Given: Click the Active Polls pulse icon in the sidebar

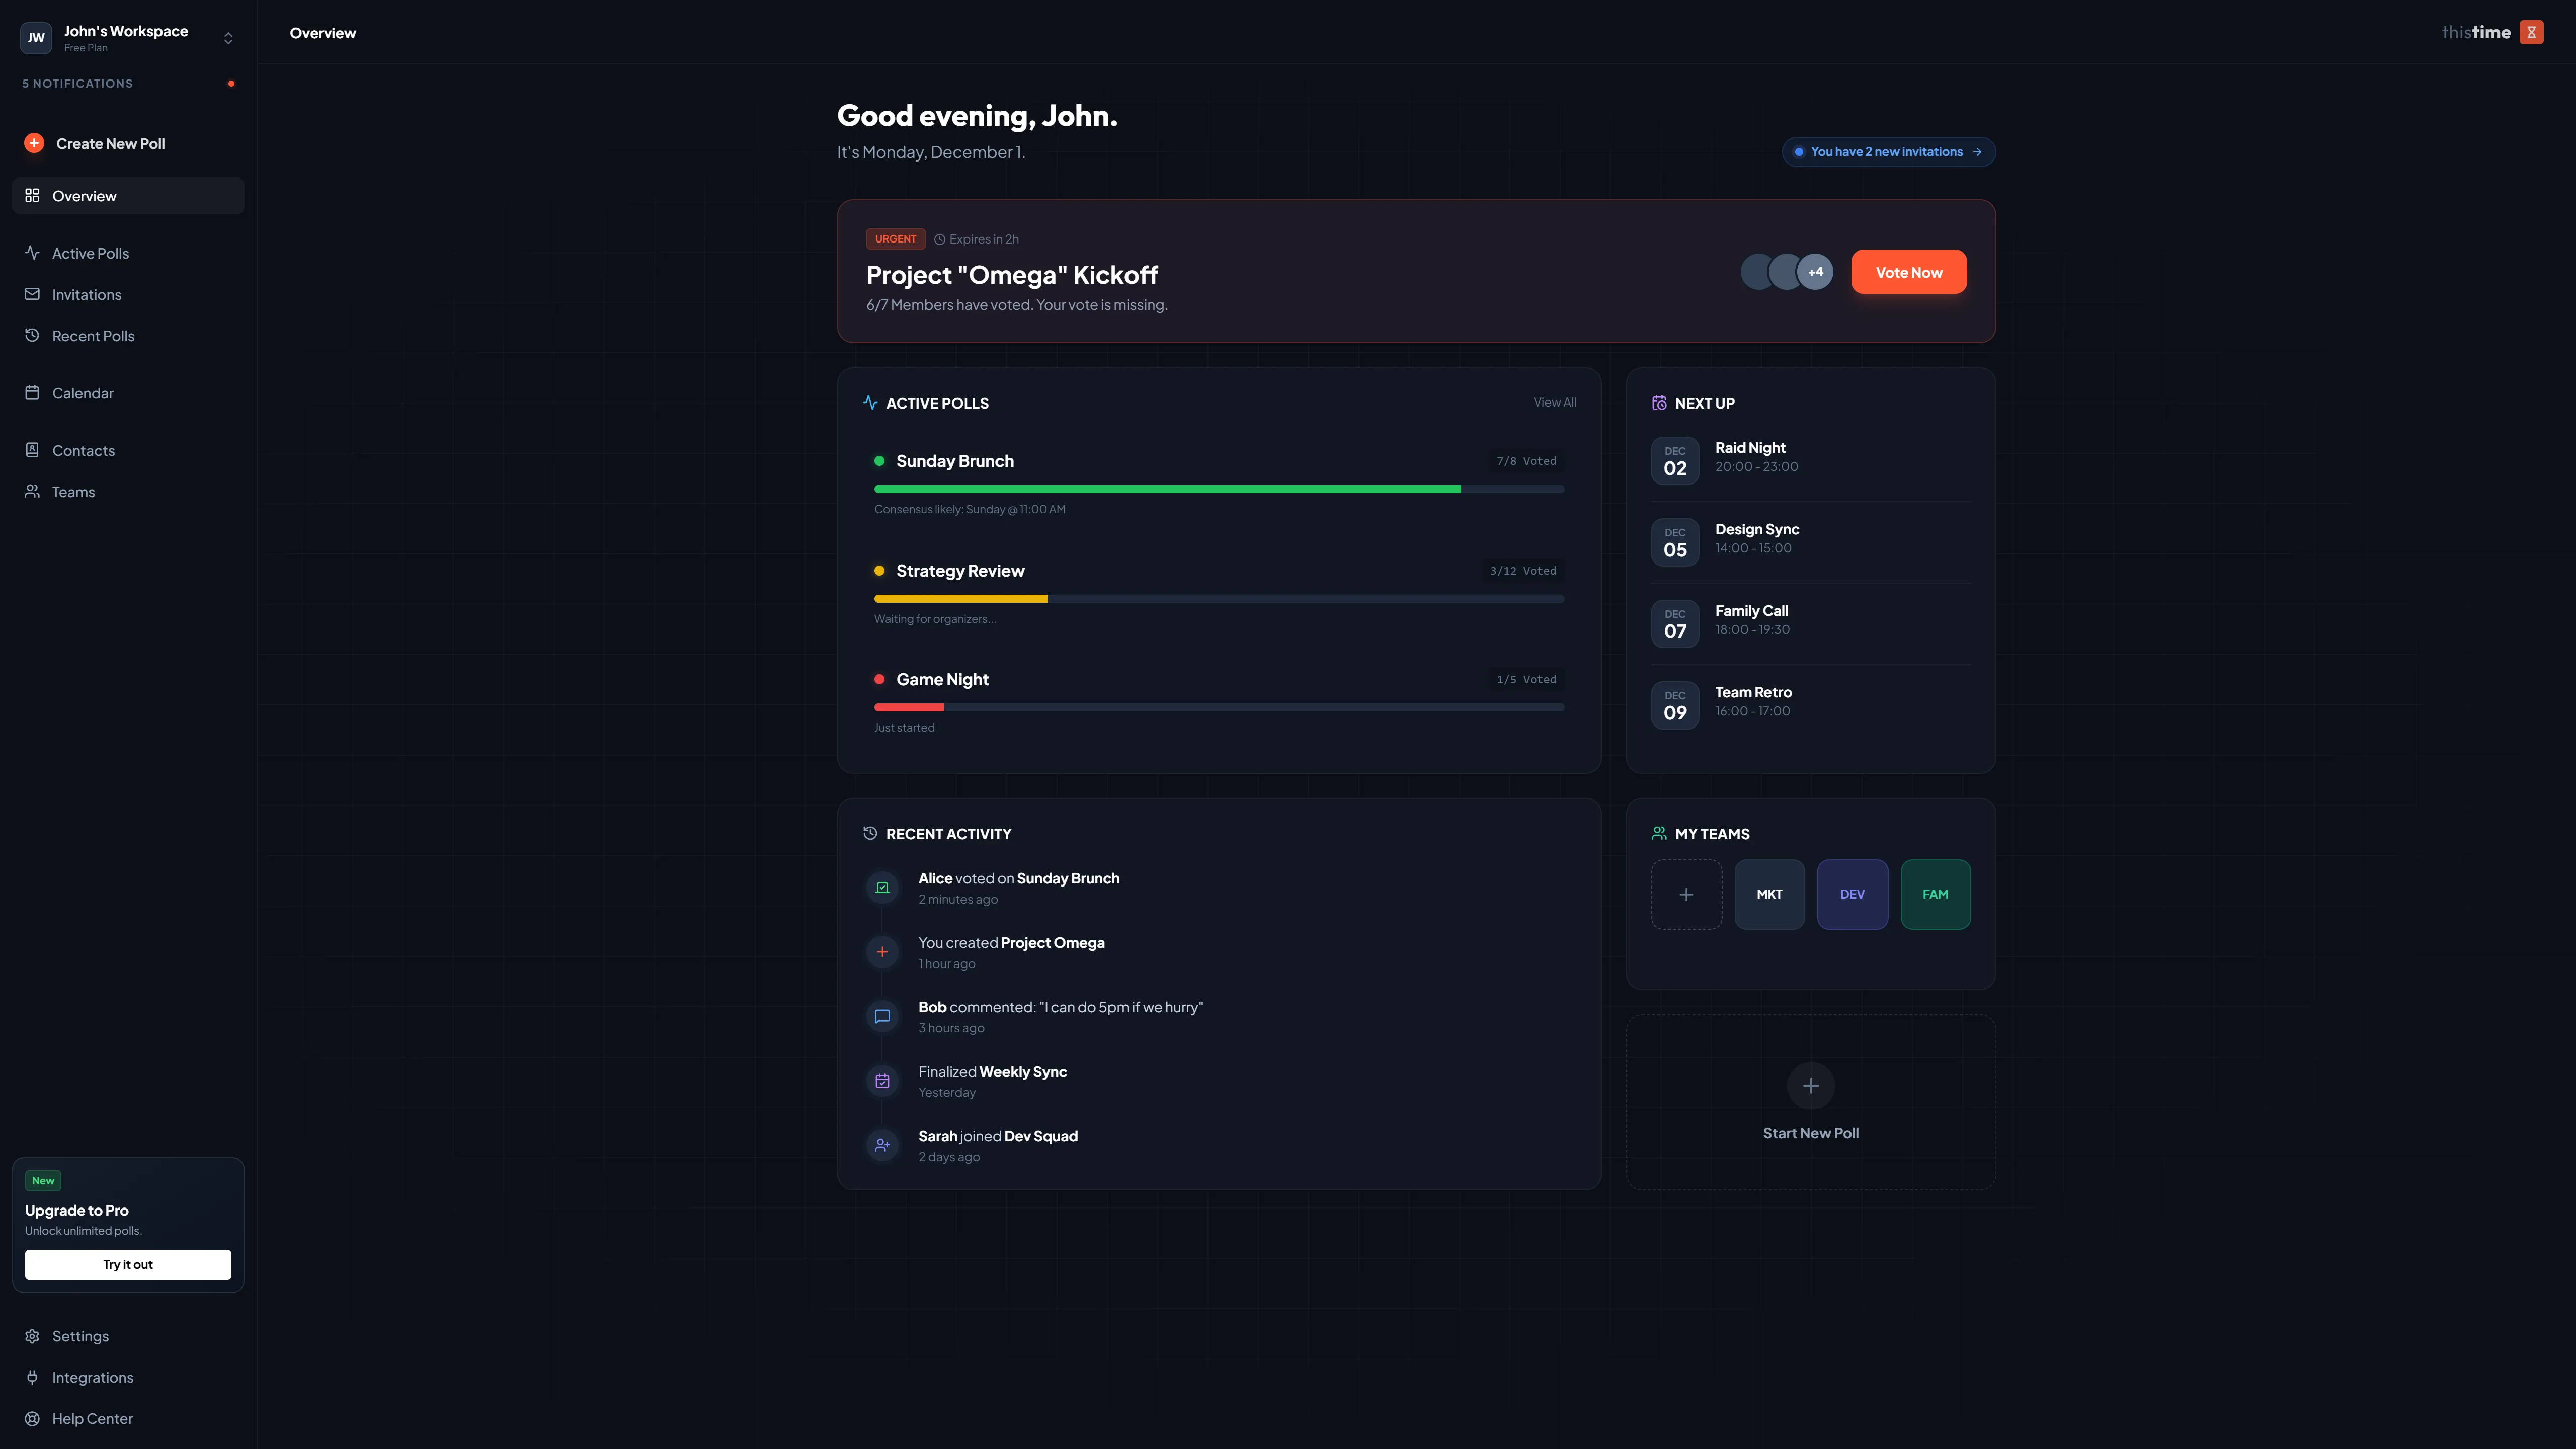Looking at the screenshot, I should point(32,253).
